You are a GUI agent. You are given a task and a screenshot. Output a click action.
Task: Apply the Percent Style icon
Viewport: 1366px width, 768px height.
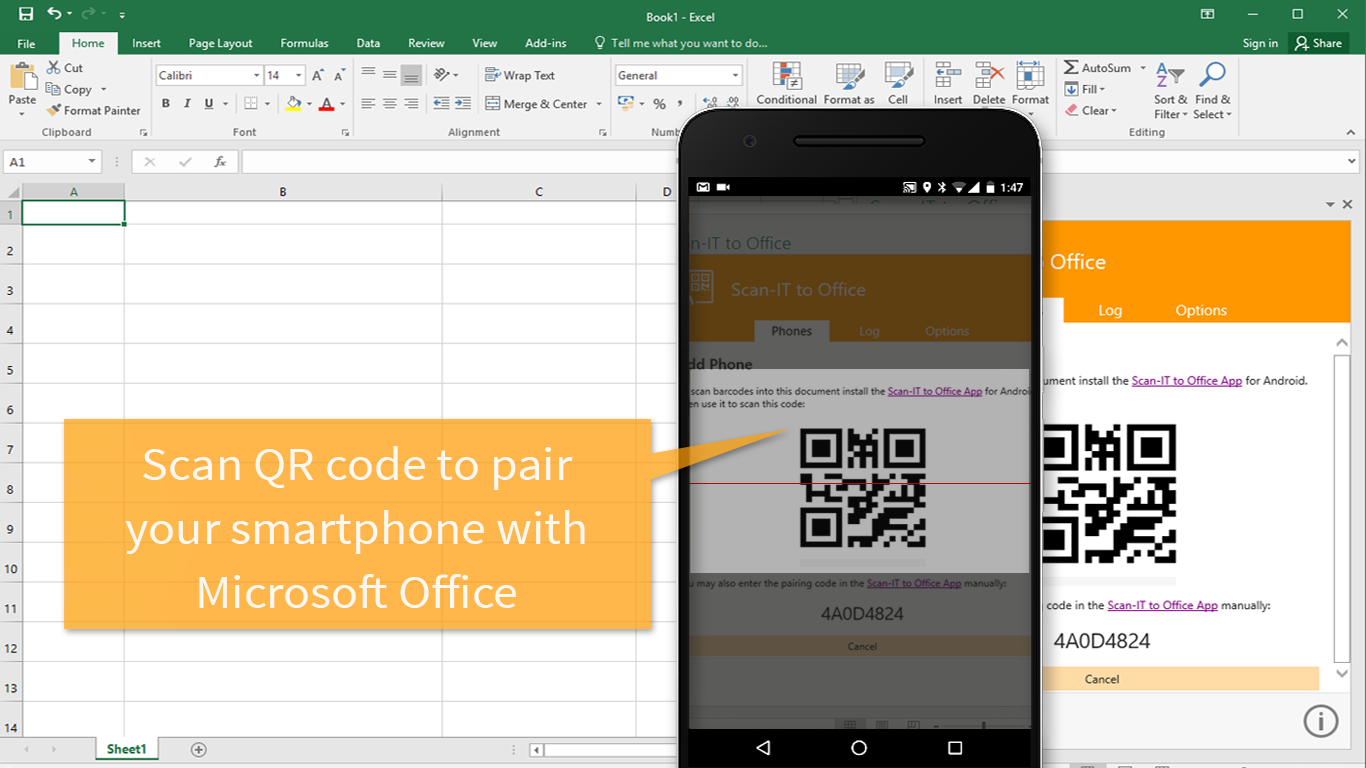point(659,103)
